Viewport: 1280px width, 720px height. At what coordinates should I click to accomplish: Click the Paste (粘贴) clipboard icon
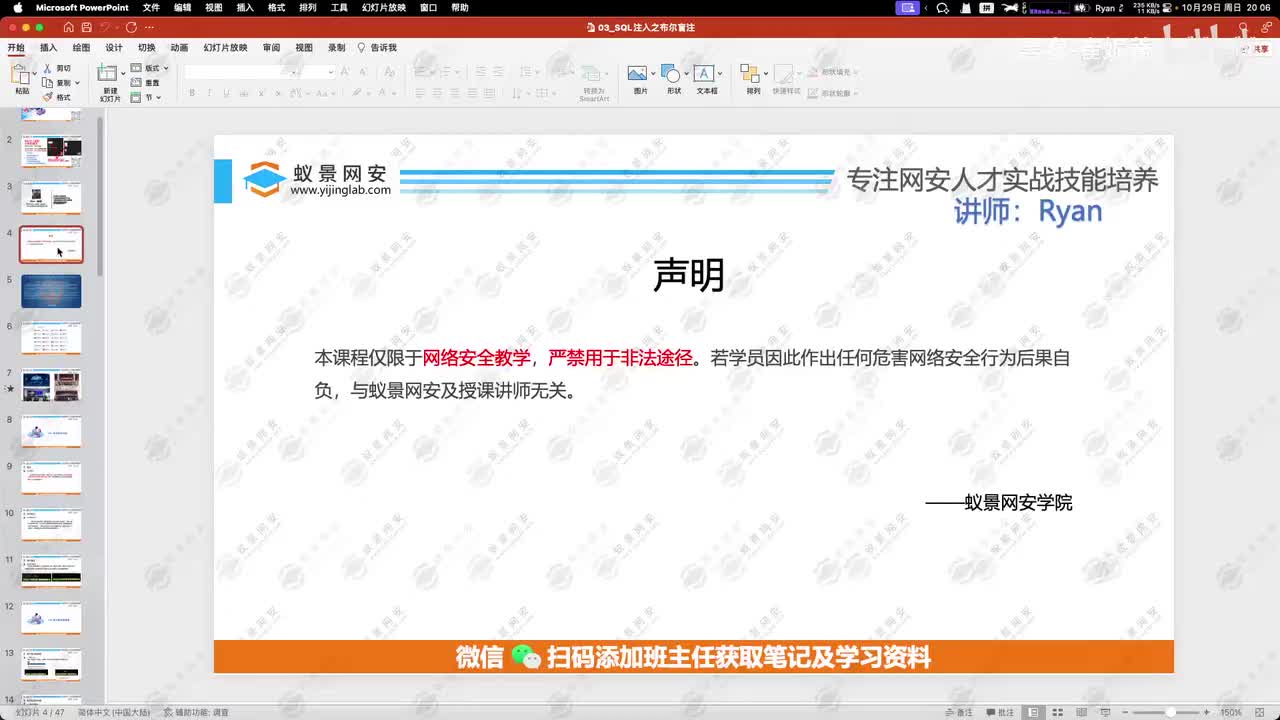[19, 74]
